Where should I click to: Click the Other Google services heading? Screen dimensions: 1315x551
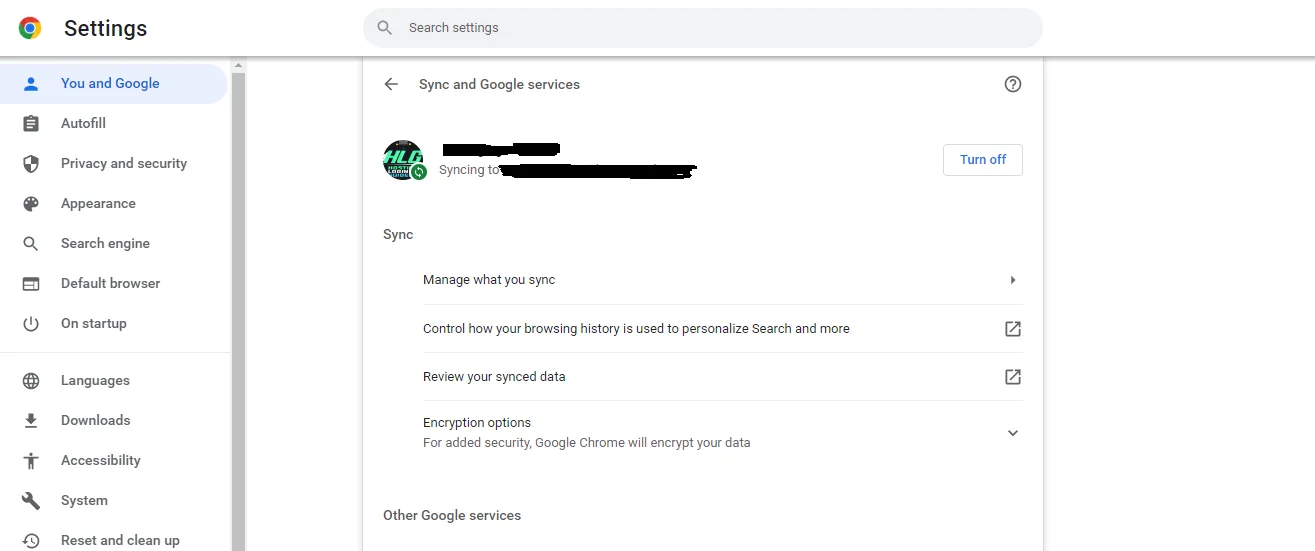coord(452,516)
